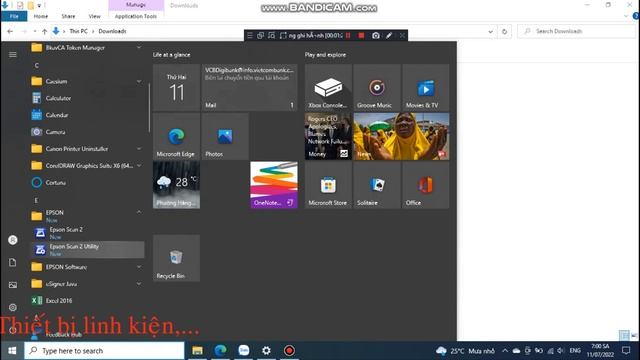This screenshot has height=360, width=640.
Task: Open the Xbox Console Companion tile
Action: click(x=328, y=87)
